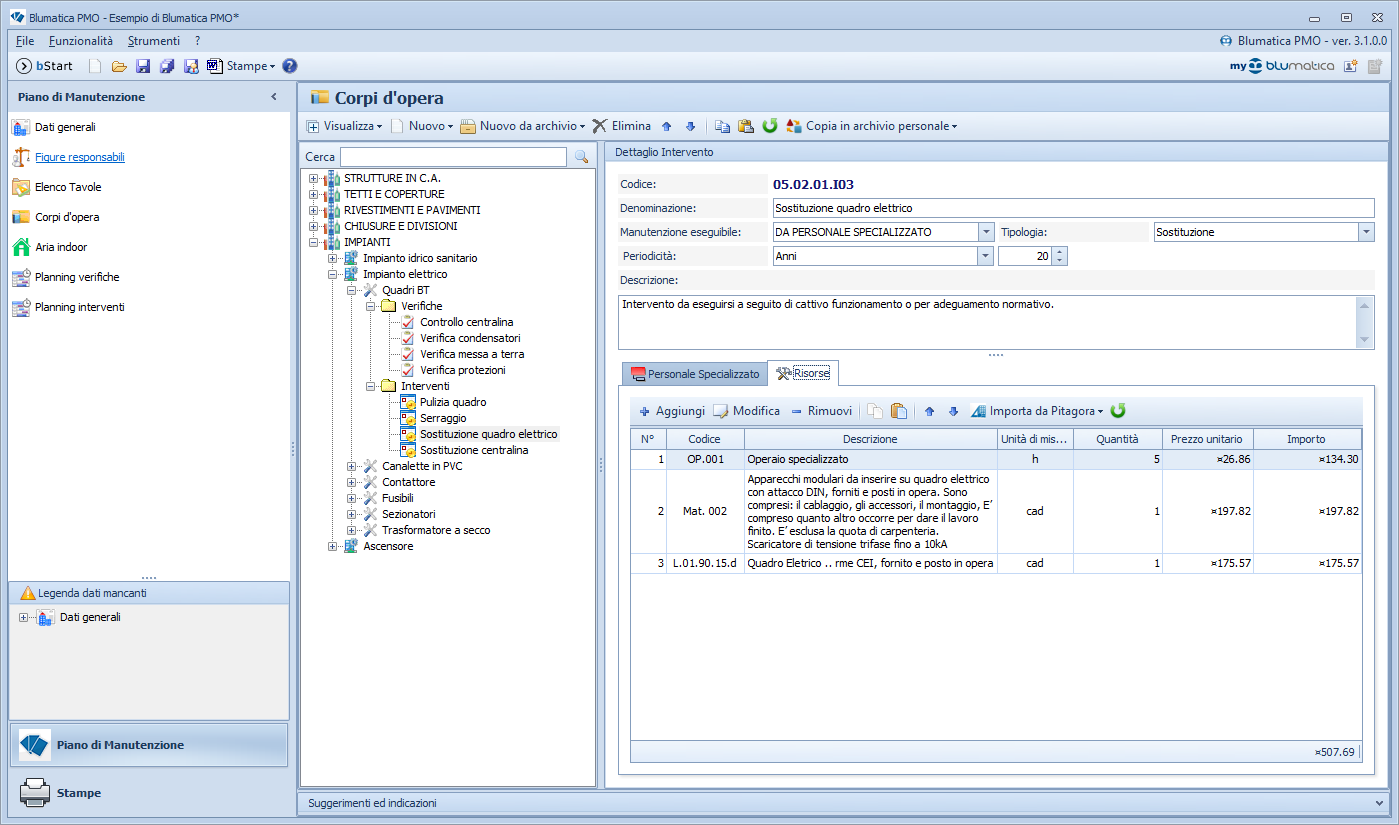Click the search magnifier icon beside Cerca
This screenshot has width=1399, height=825.
tap(581, 157)
